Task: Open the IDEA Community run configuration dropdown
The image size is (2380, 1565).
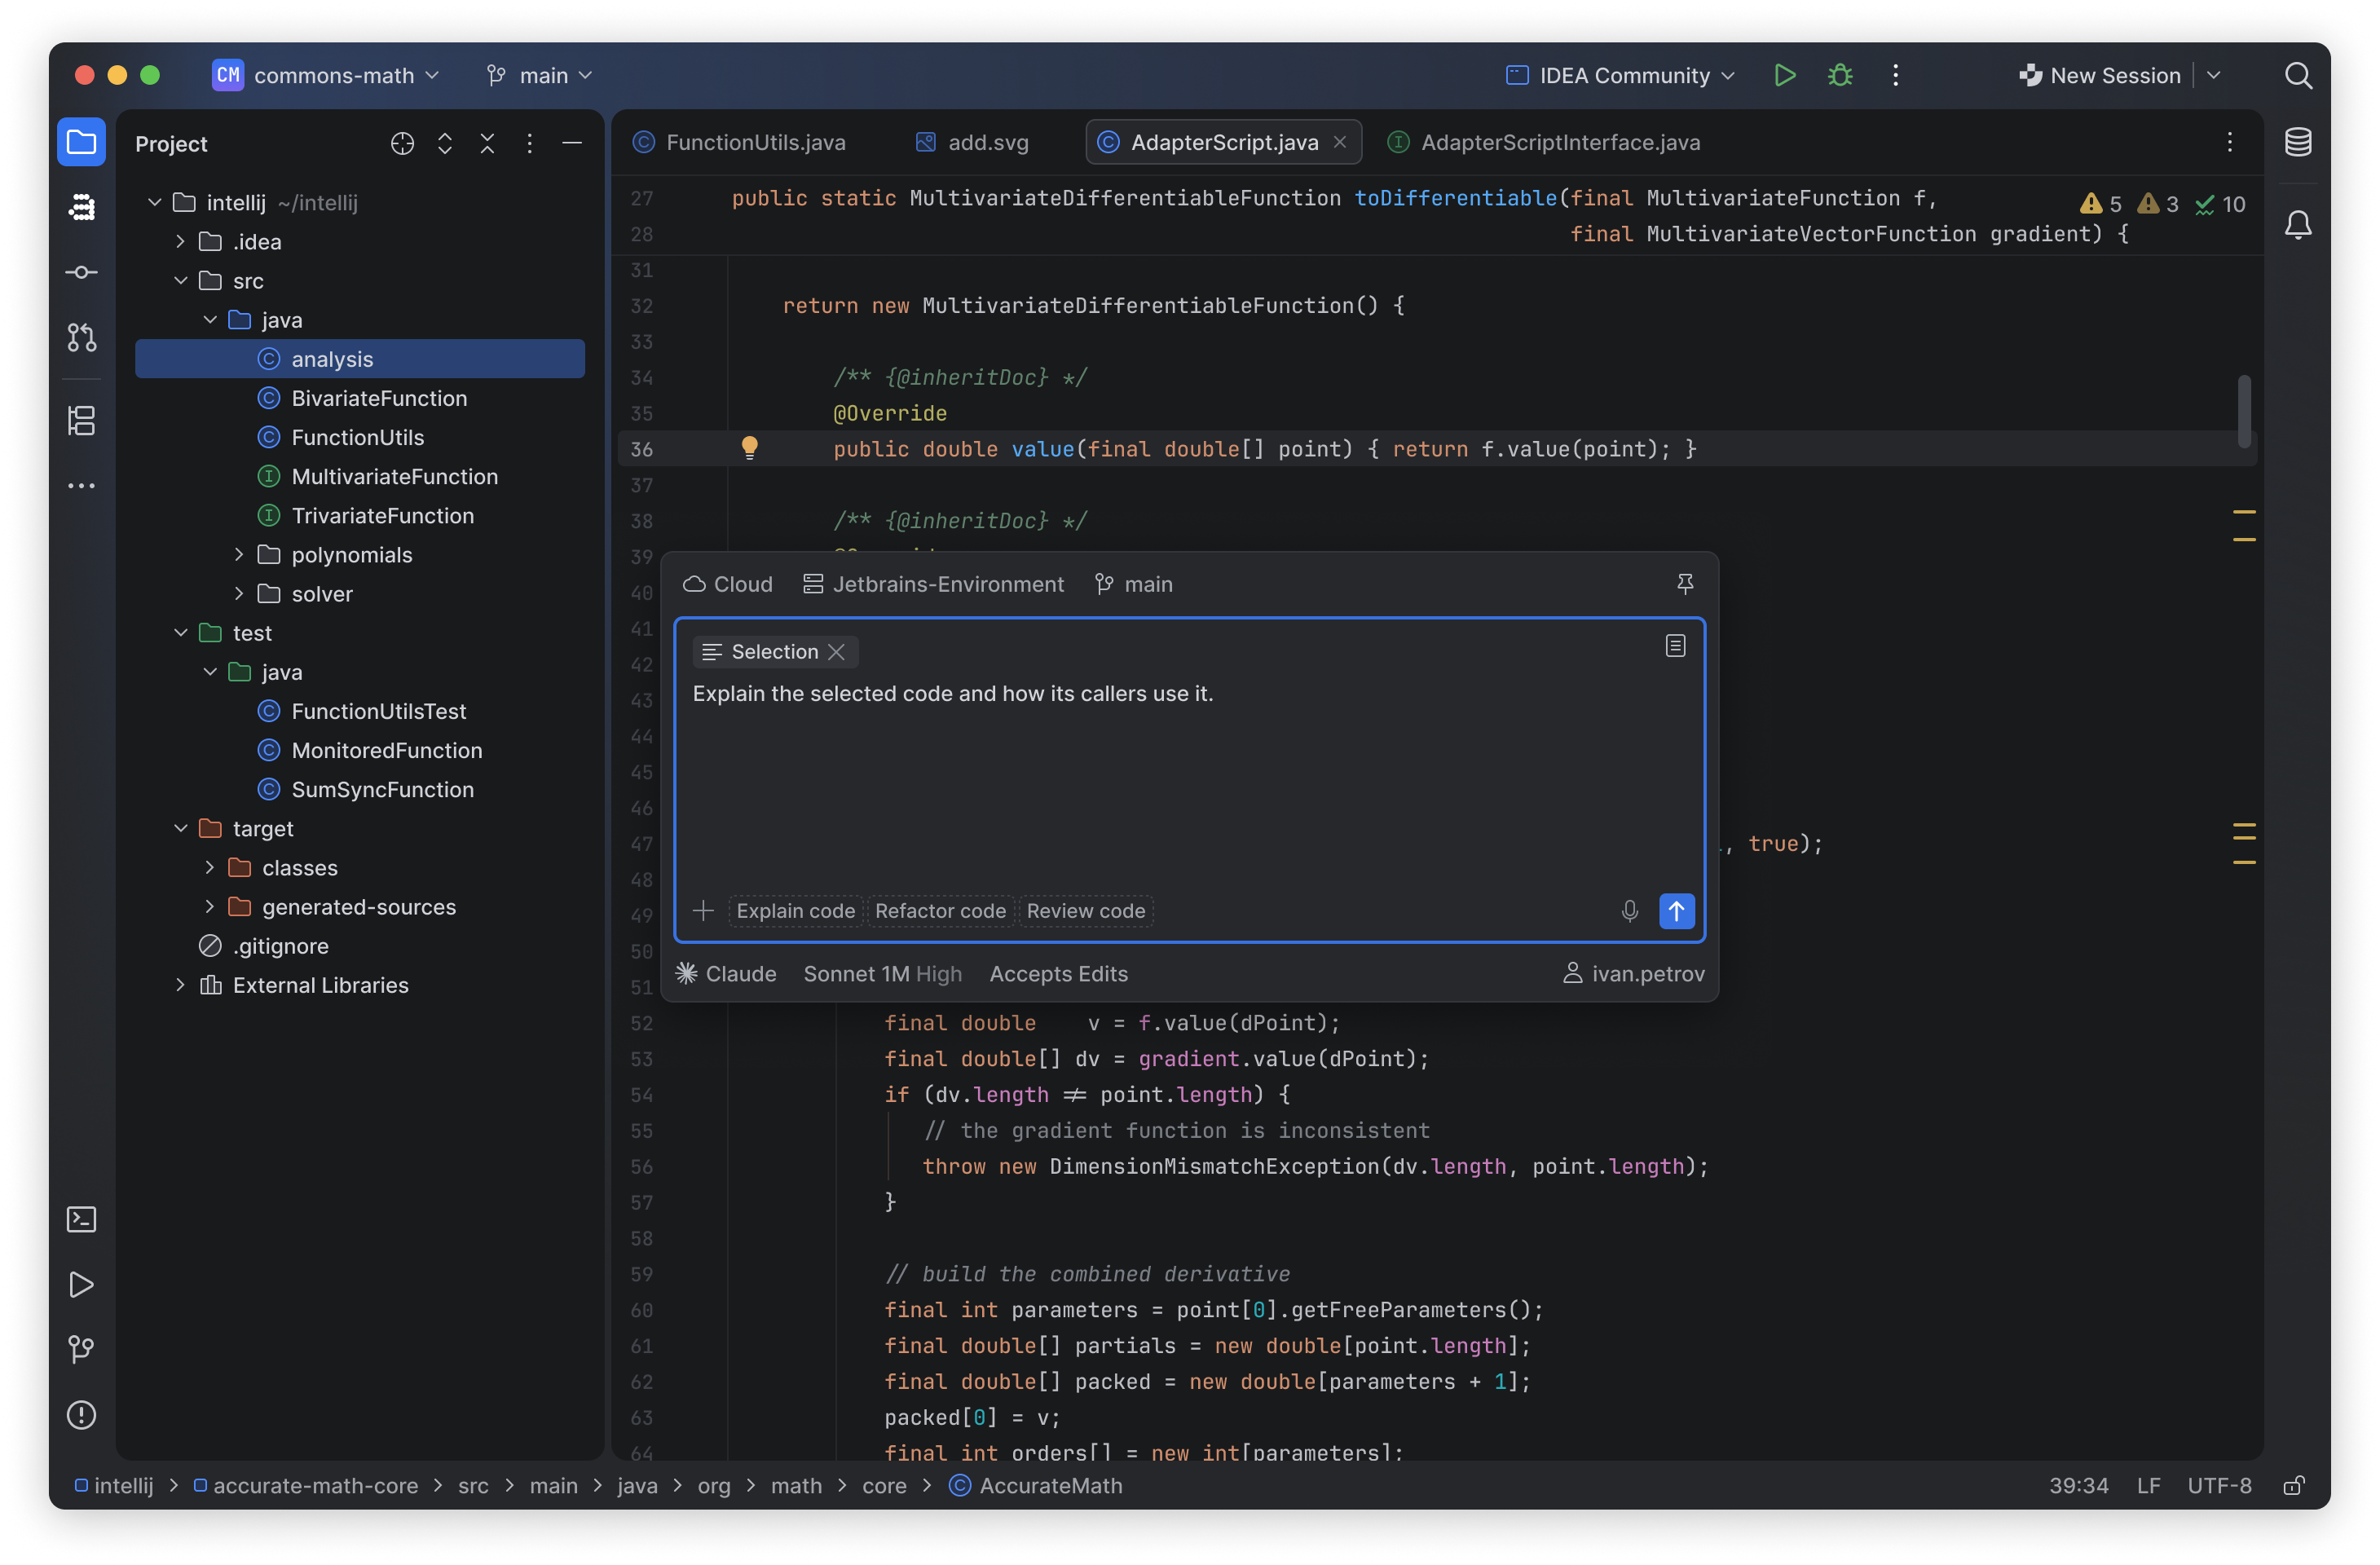Action: [1620, 75]
